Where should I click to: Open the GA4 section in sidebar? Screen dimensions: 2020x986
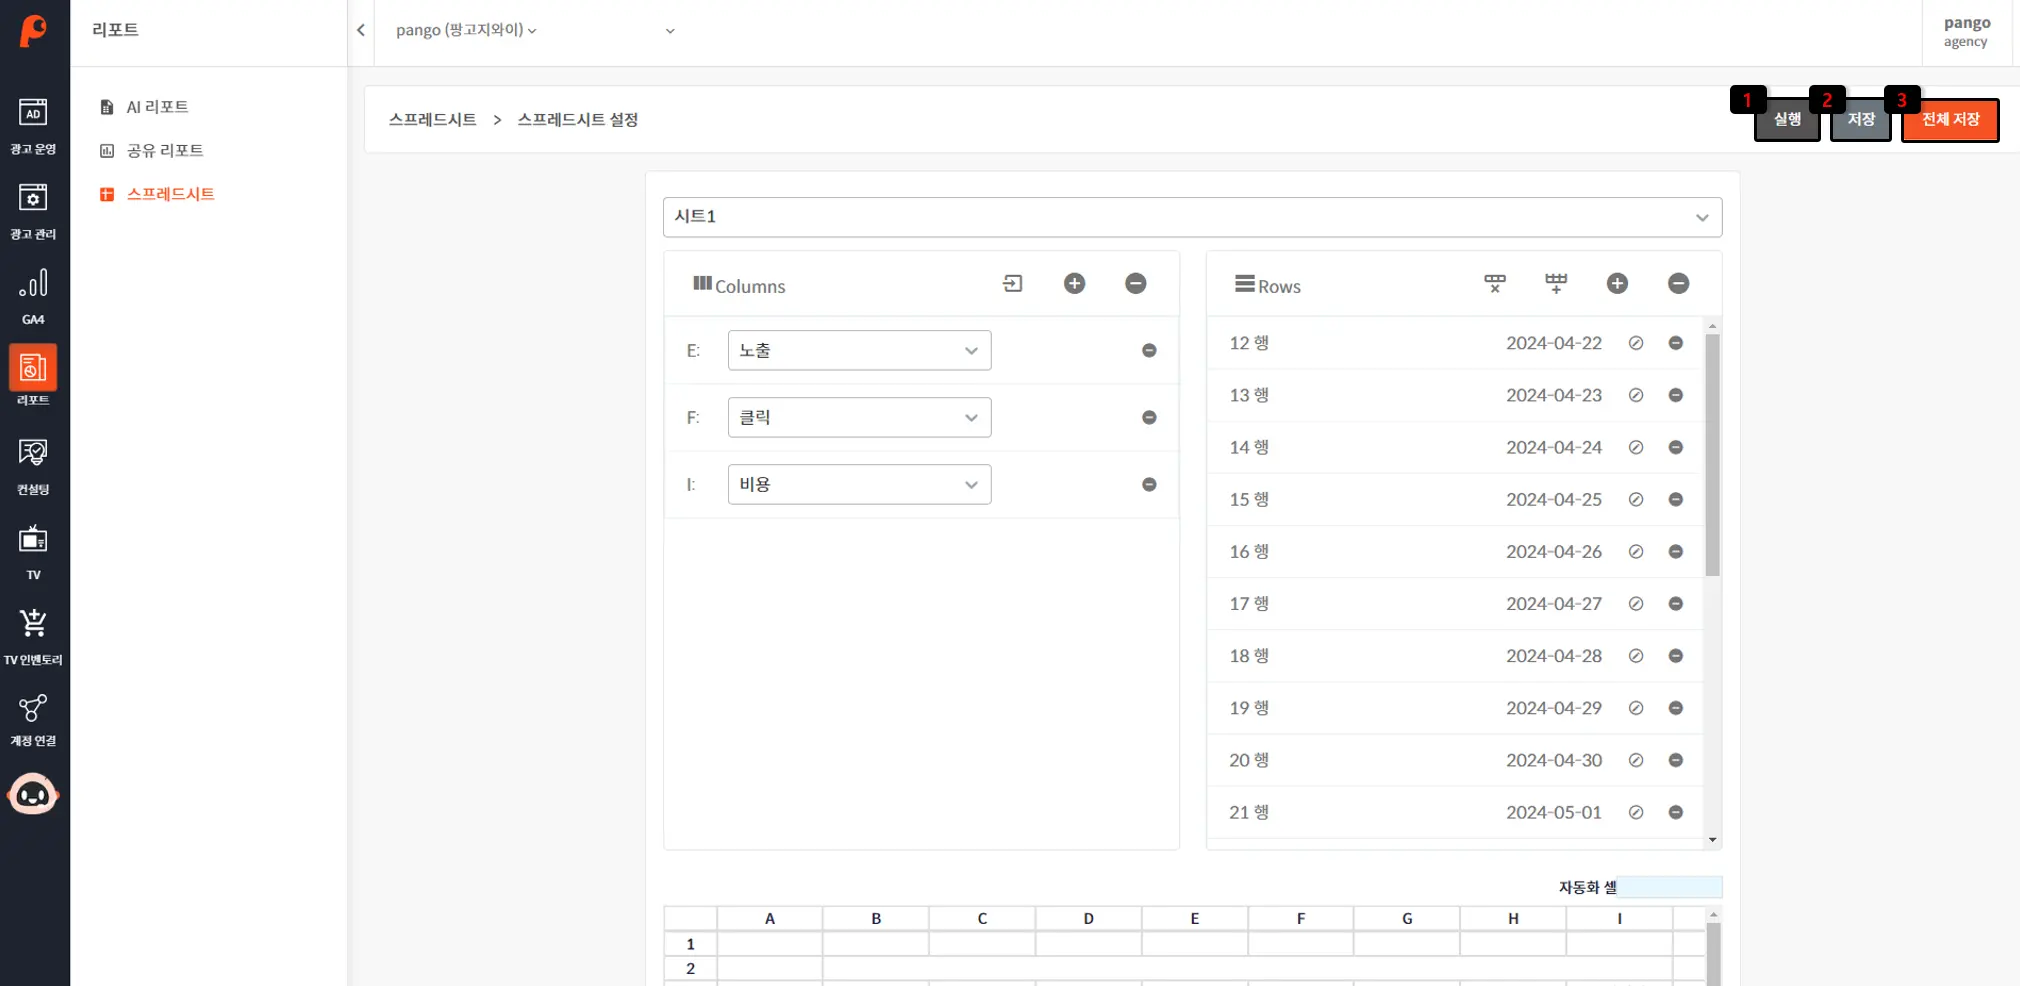(33, 295)
